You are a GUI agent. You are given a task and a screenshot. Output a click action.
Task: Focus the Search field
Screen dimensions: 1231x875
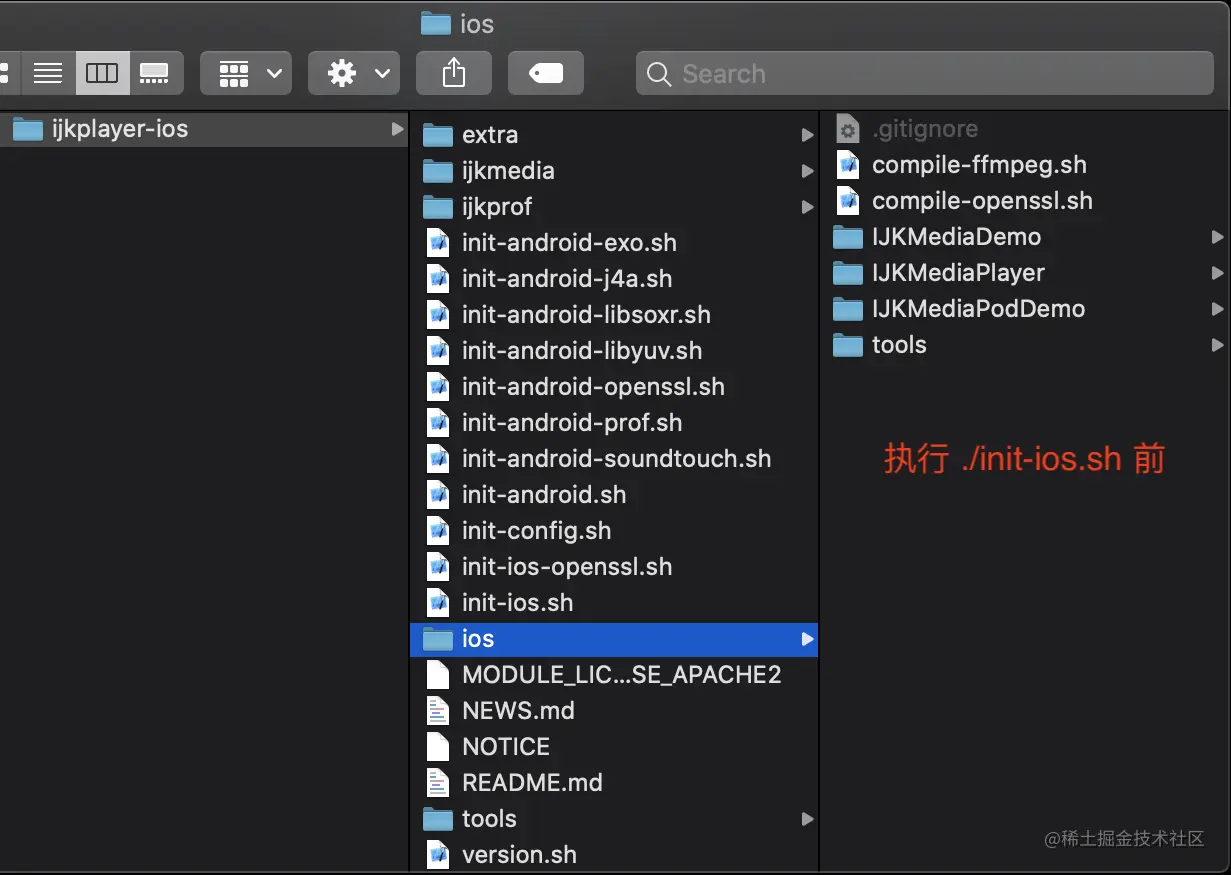(925, 73)
